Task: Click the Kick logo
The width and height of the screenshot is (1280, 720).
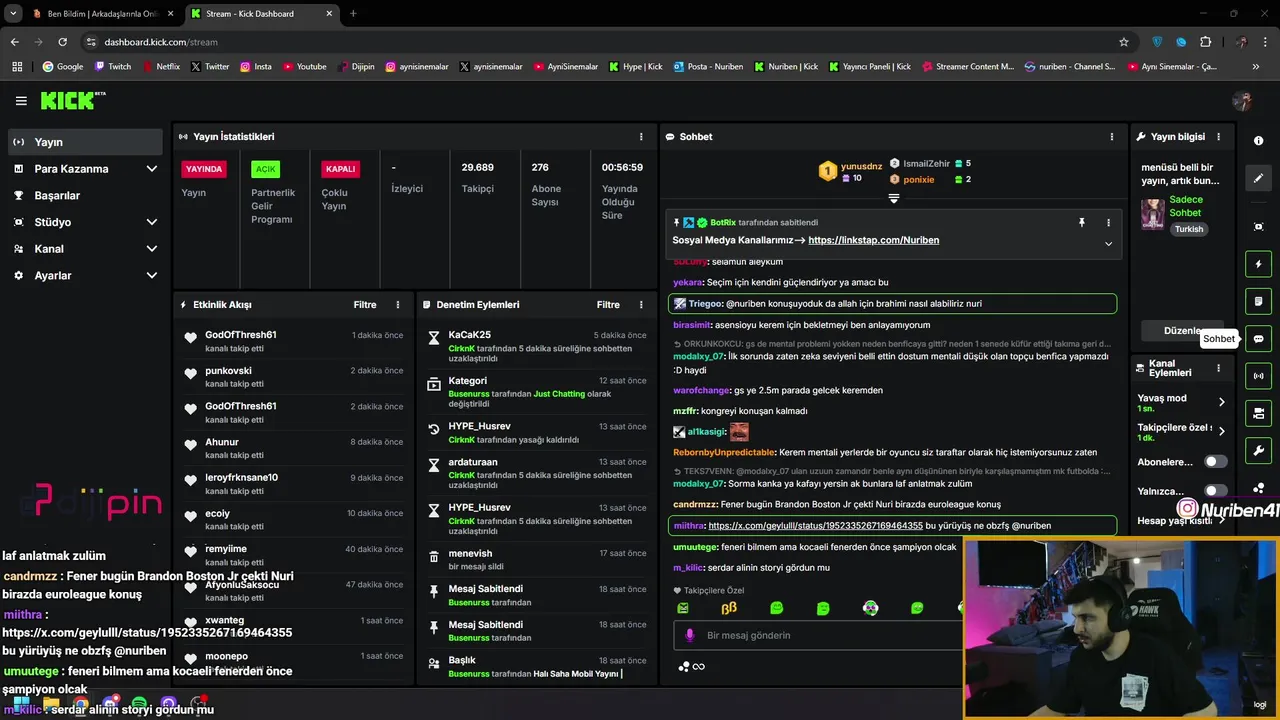Action: tap(72, 100)
